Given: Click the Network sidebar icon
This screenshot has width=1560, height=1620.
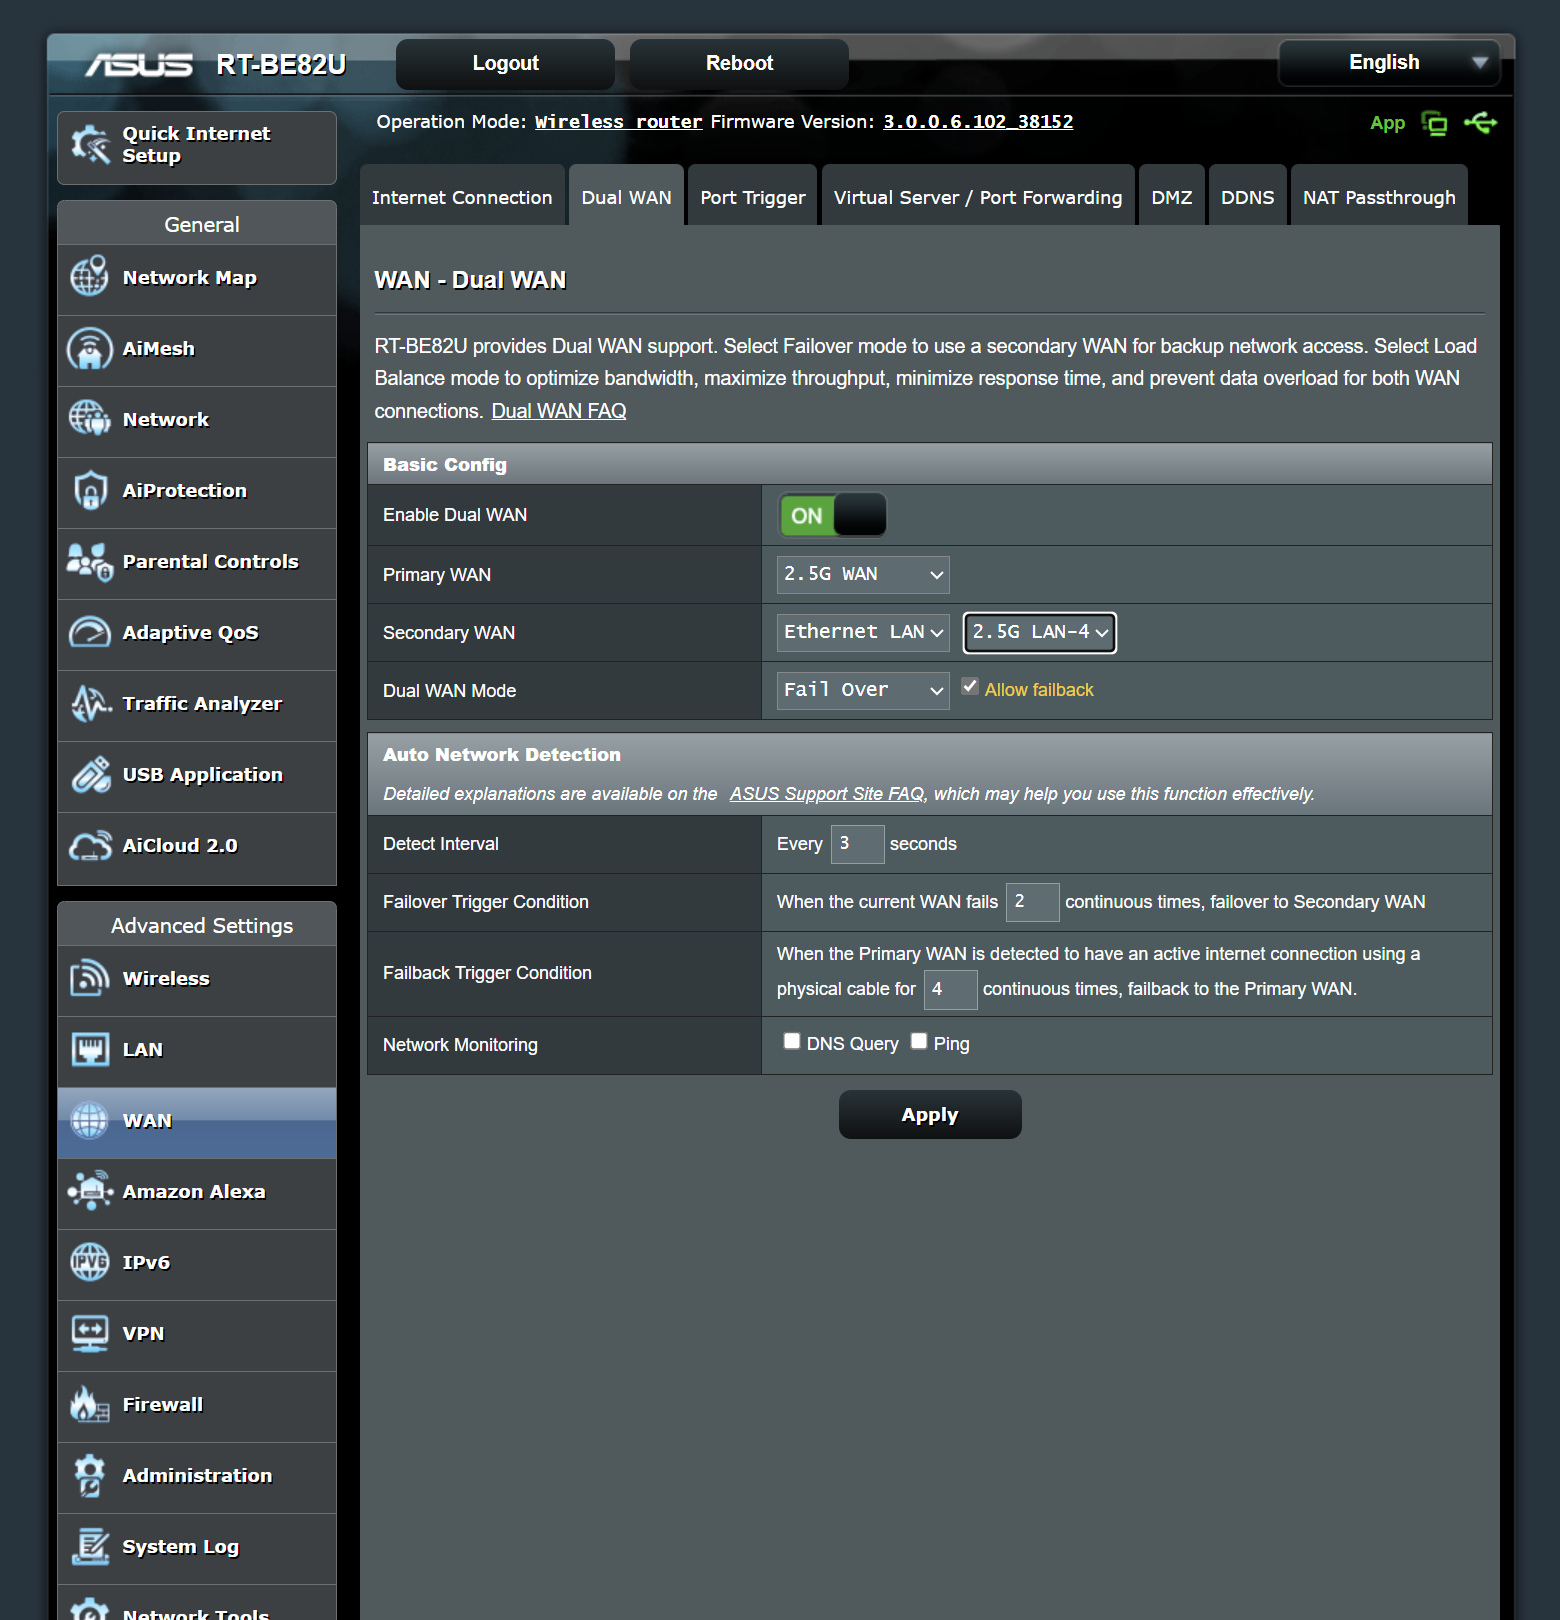Looking at the screenshot, I should pyautogui.click(x=90, y=418).
